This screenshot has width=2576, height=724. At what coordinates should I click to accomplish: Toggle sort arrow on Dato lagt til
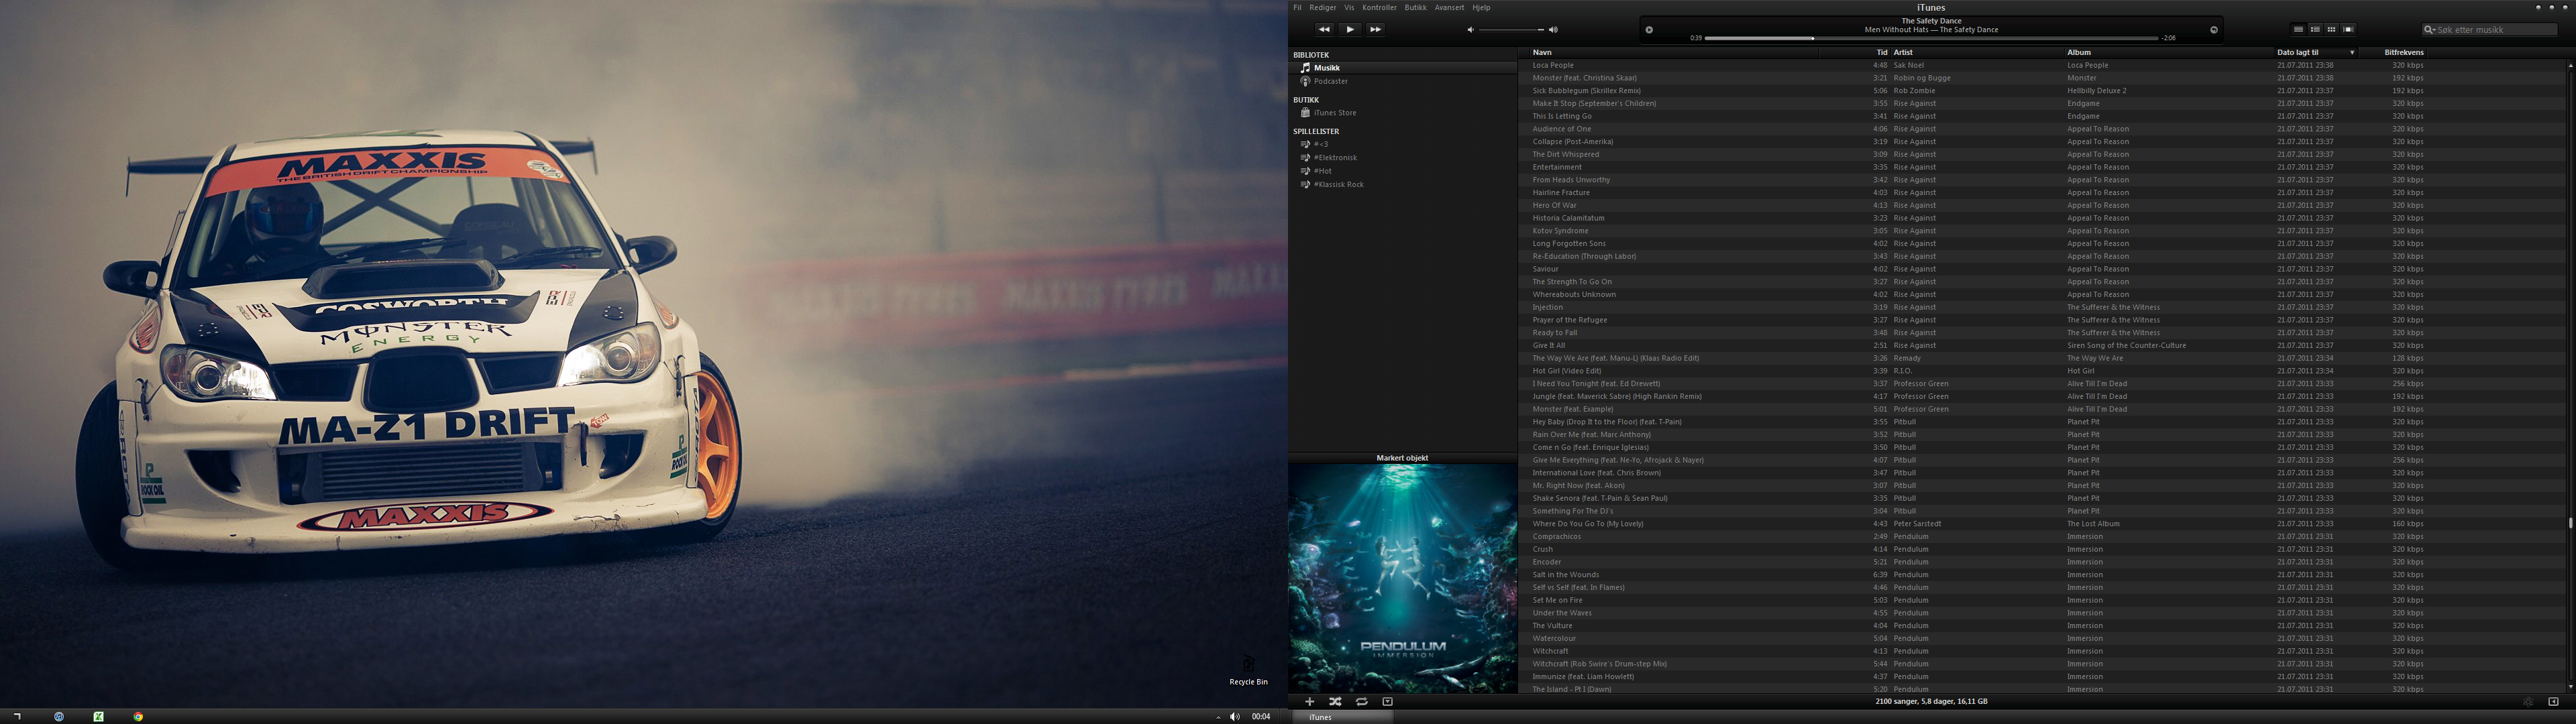[2352, 53]
